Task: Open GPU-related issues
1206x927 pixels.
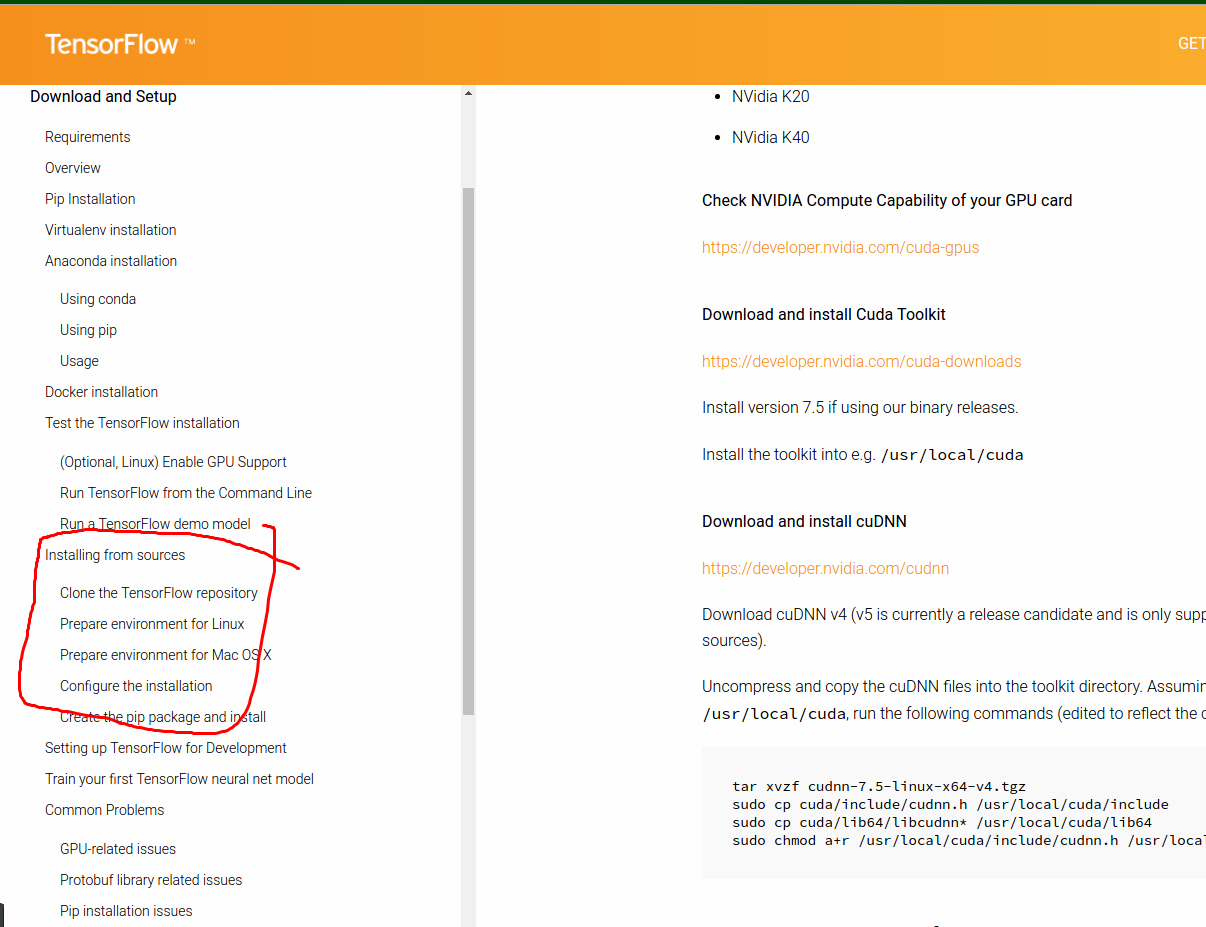Action: click(x=118, y=849)
